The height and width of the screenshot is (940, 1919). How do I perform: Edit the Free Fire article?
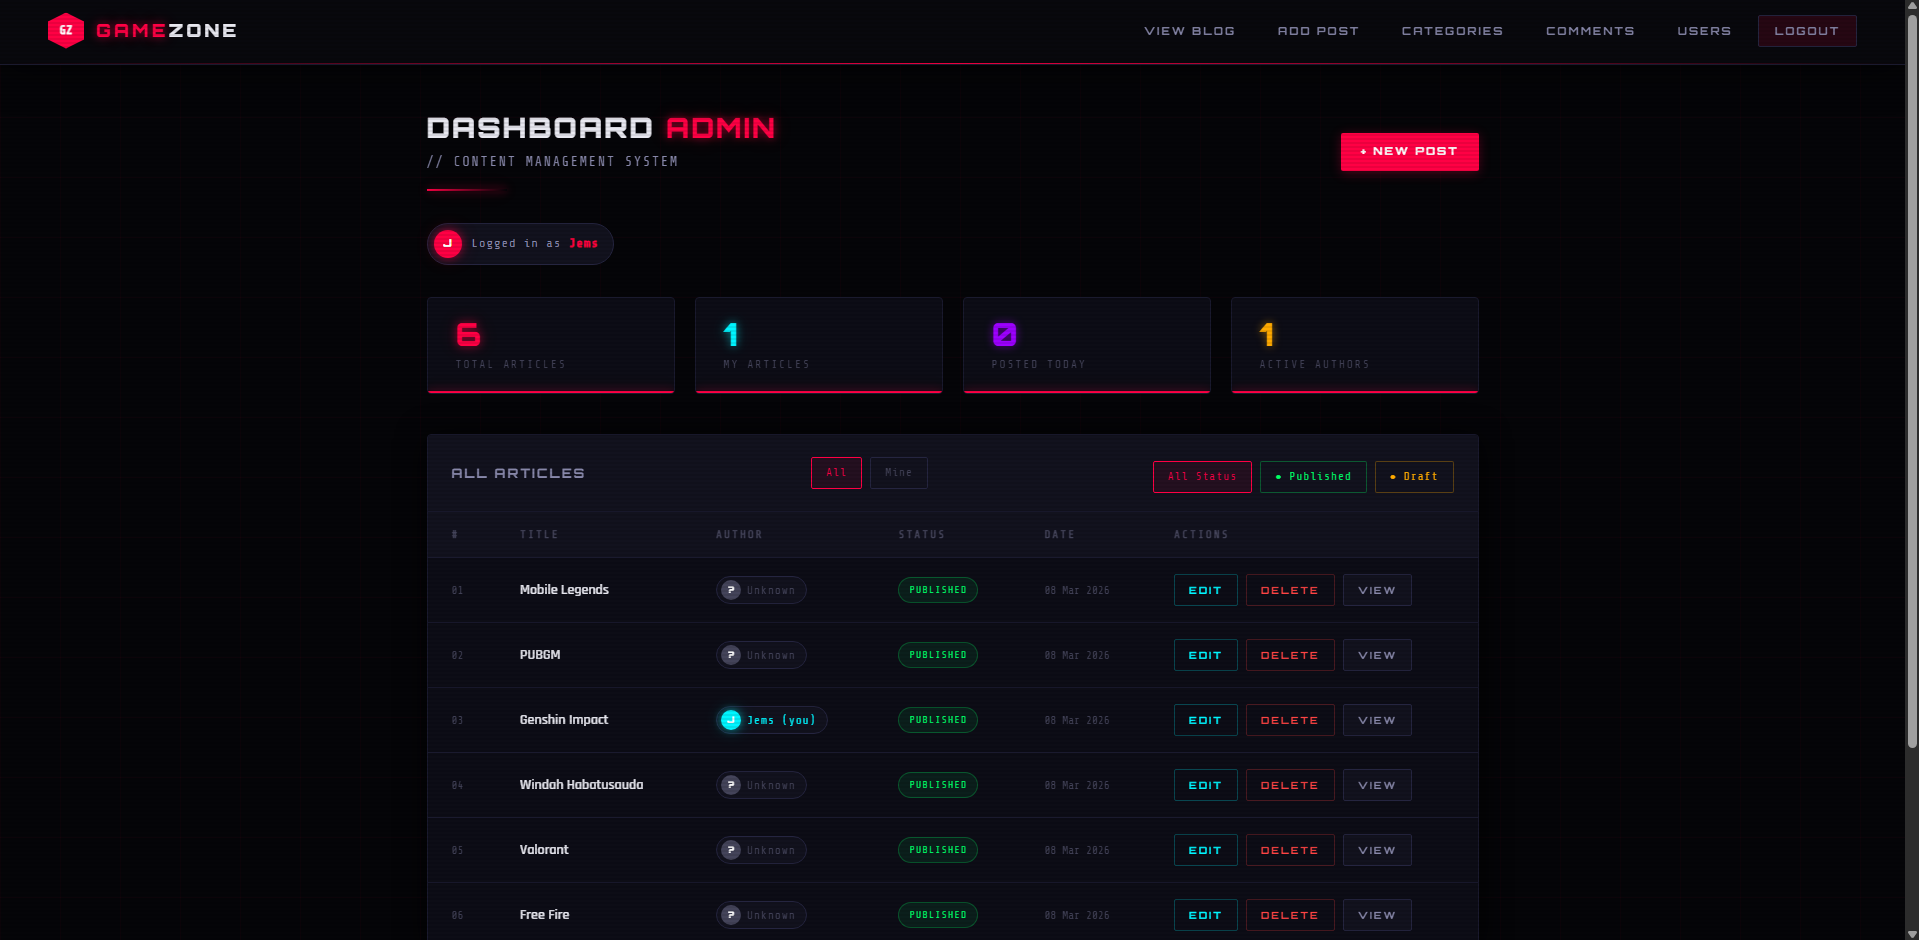pos(1205,915)
